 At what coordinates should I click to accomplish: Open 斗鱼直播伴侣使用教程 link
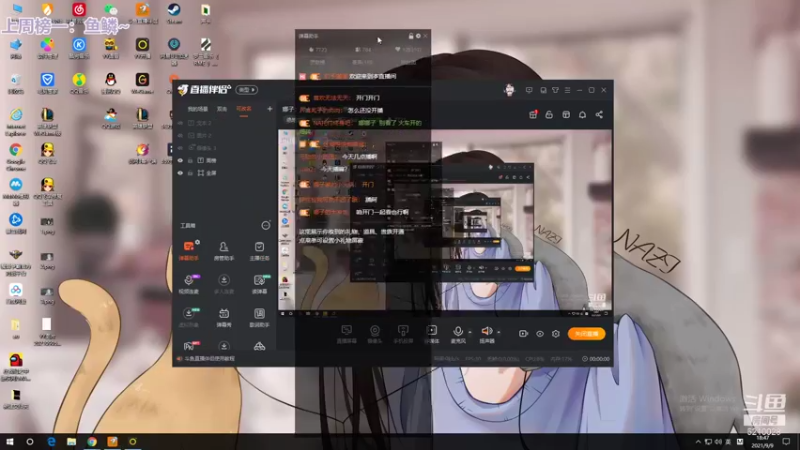click(209, 359)
